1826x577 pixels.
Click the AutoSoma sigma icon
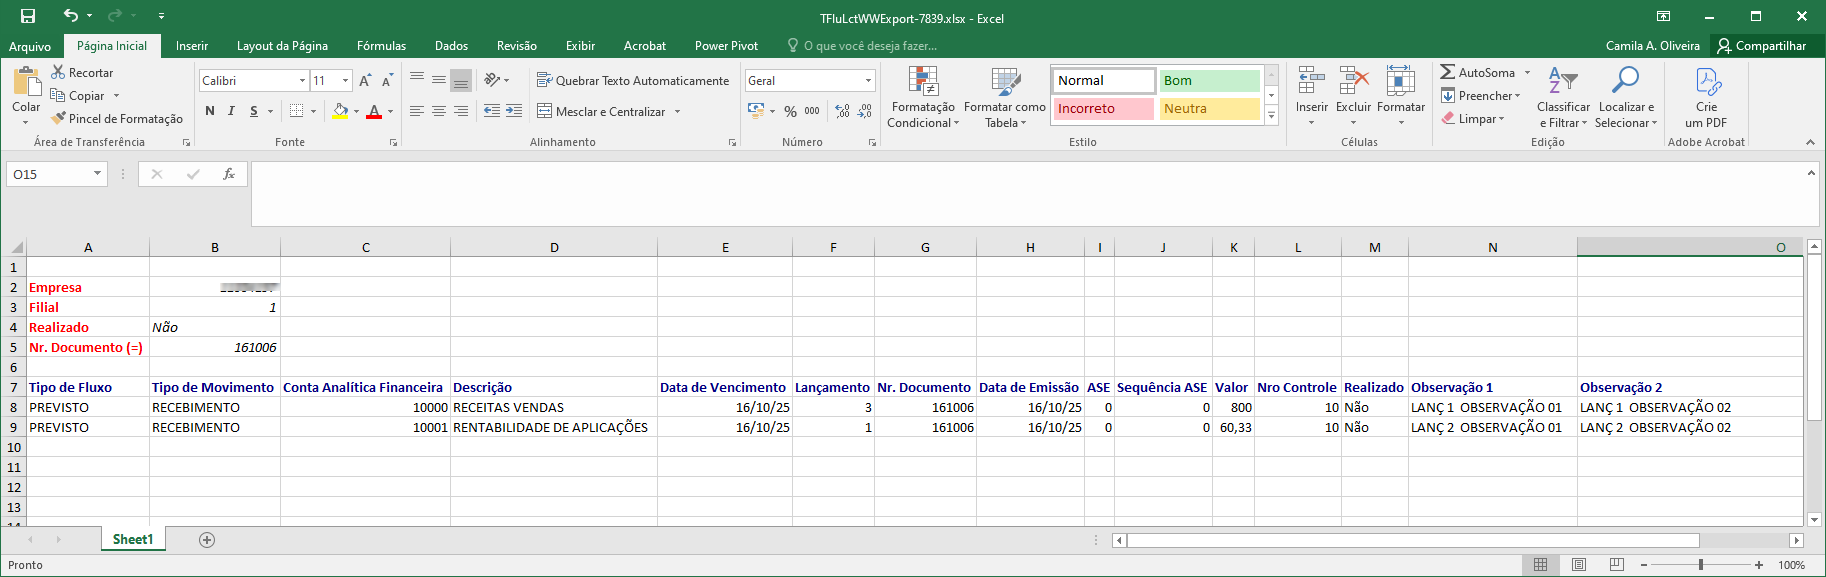[x=1447, y=72]
